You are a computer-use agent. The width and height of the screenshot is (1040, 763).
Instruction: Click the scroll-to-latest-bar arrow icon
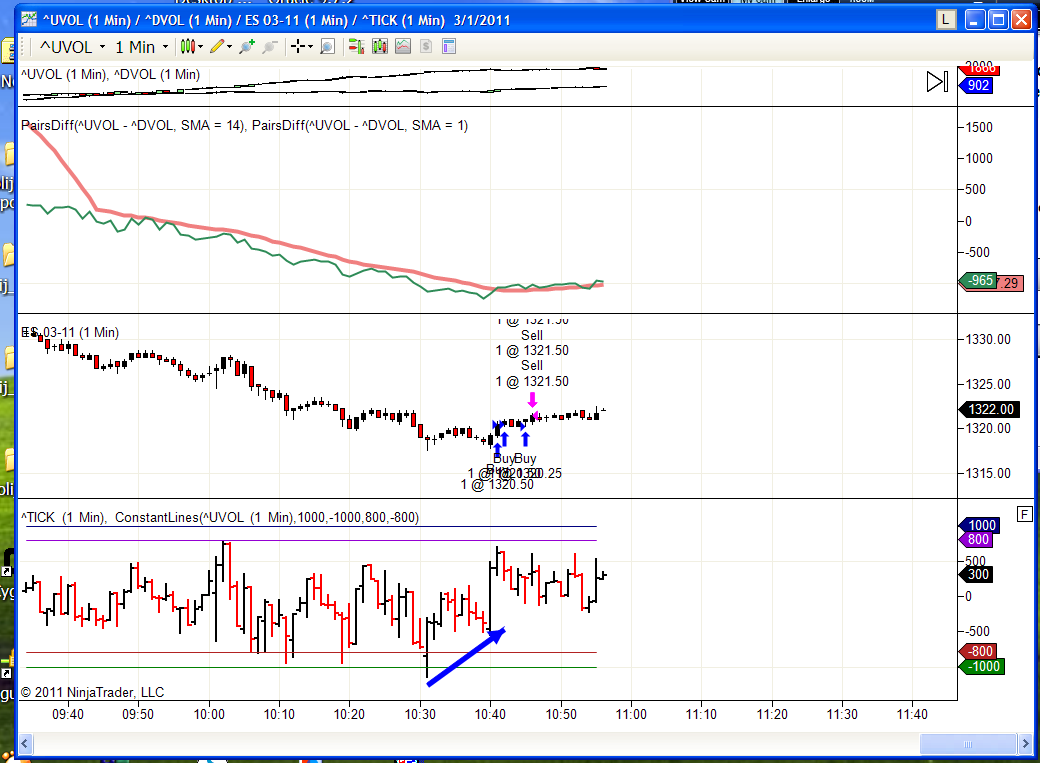pyautogui.click(x=937, y=82)
